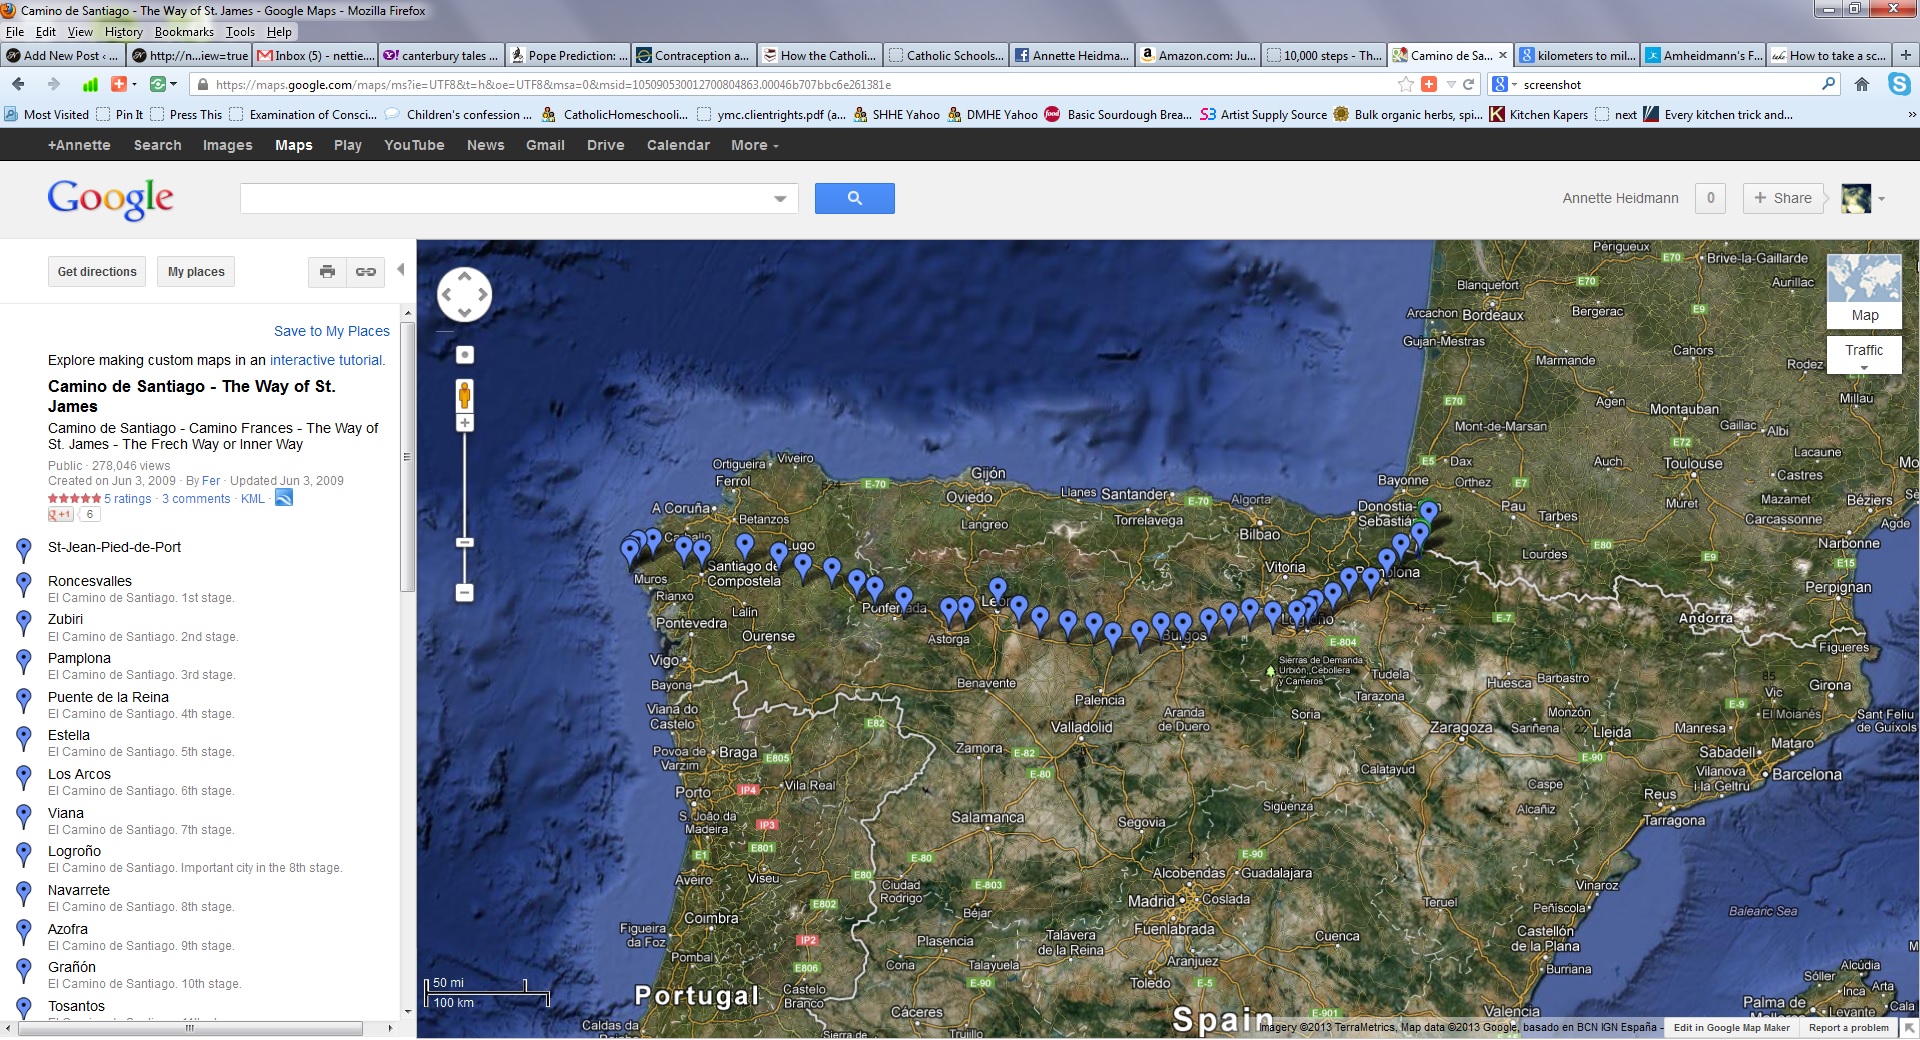Click Save to My Places link
This screenshot has height=1040, width=1920.
332,331
